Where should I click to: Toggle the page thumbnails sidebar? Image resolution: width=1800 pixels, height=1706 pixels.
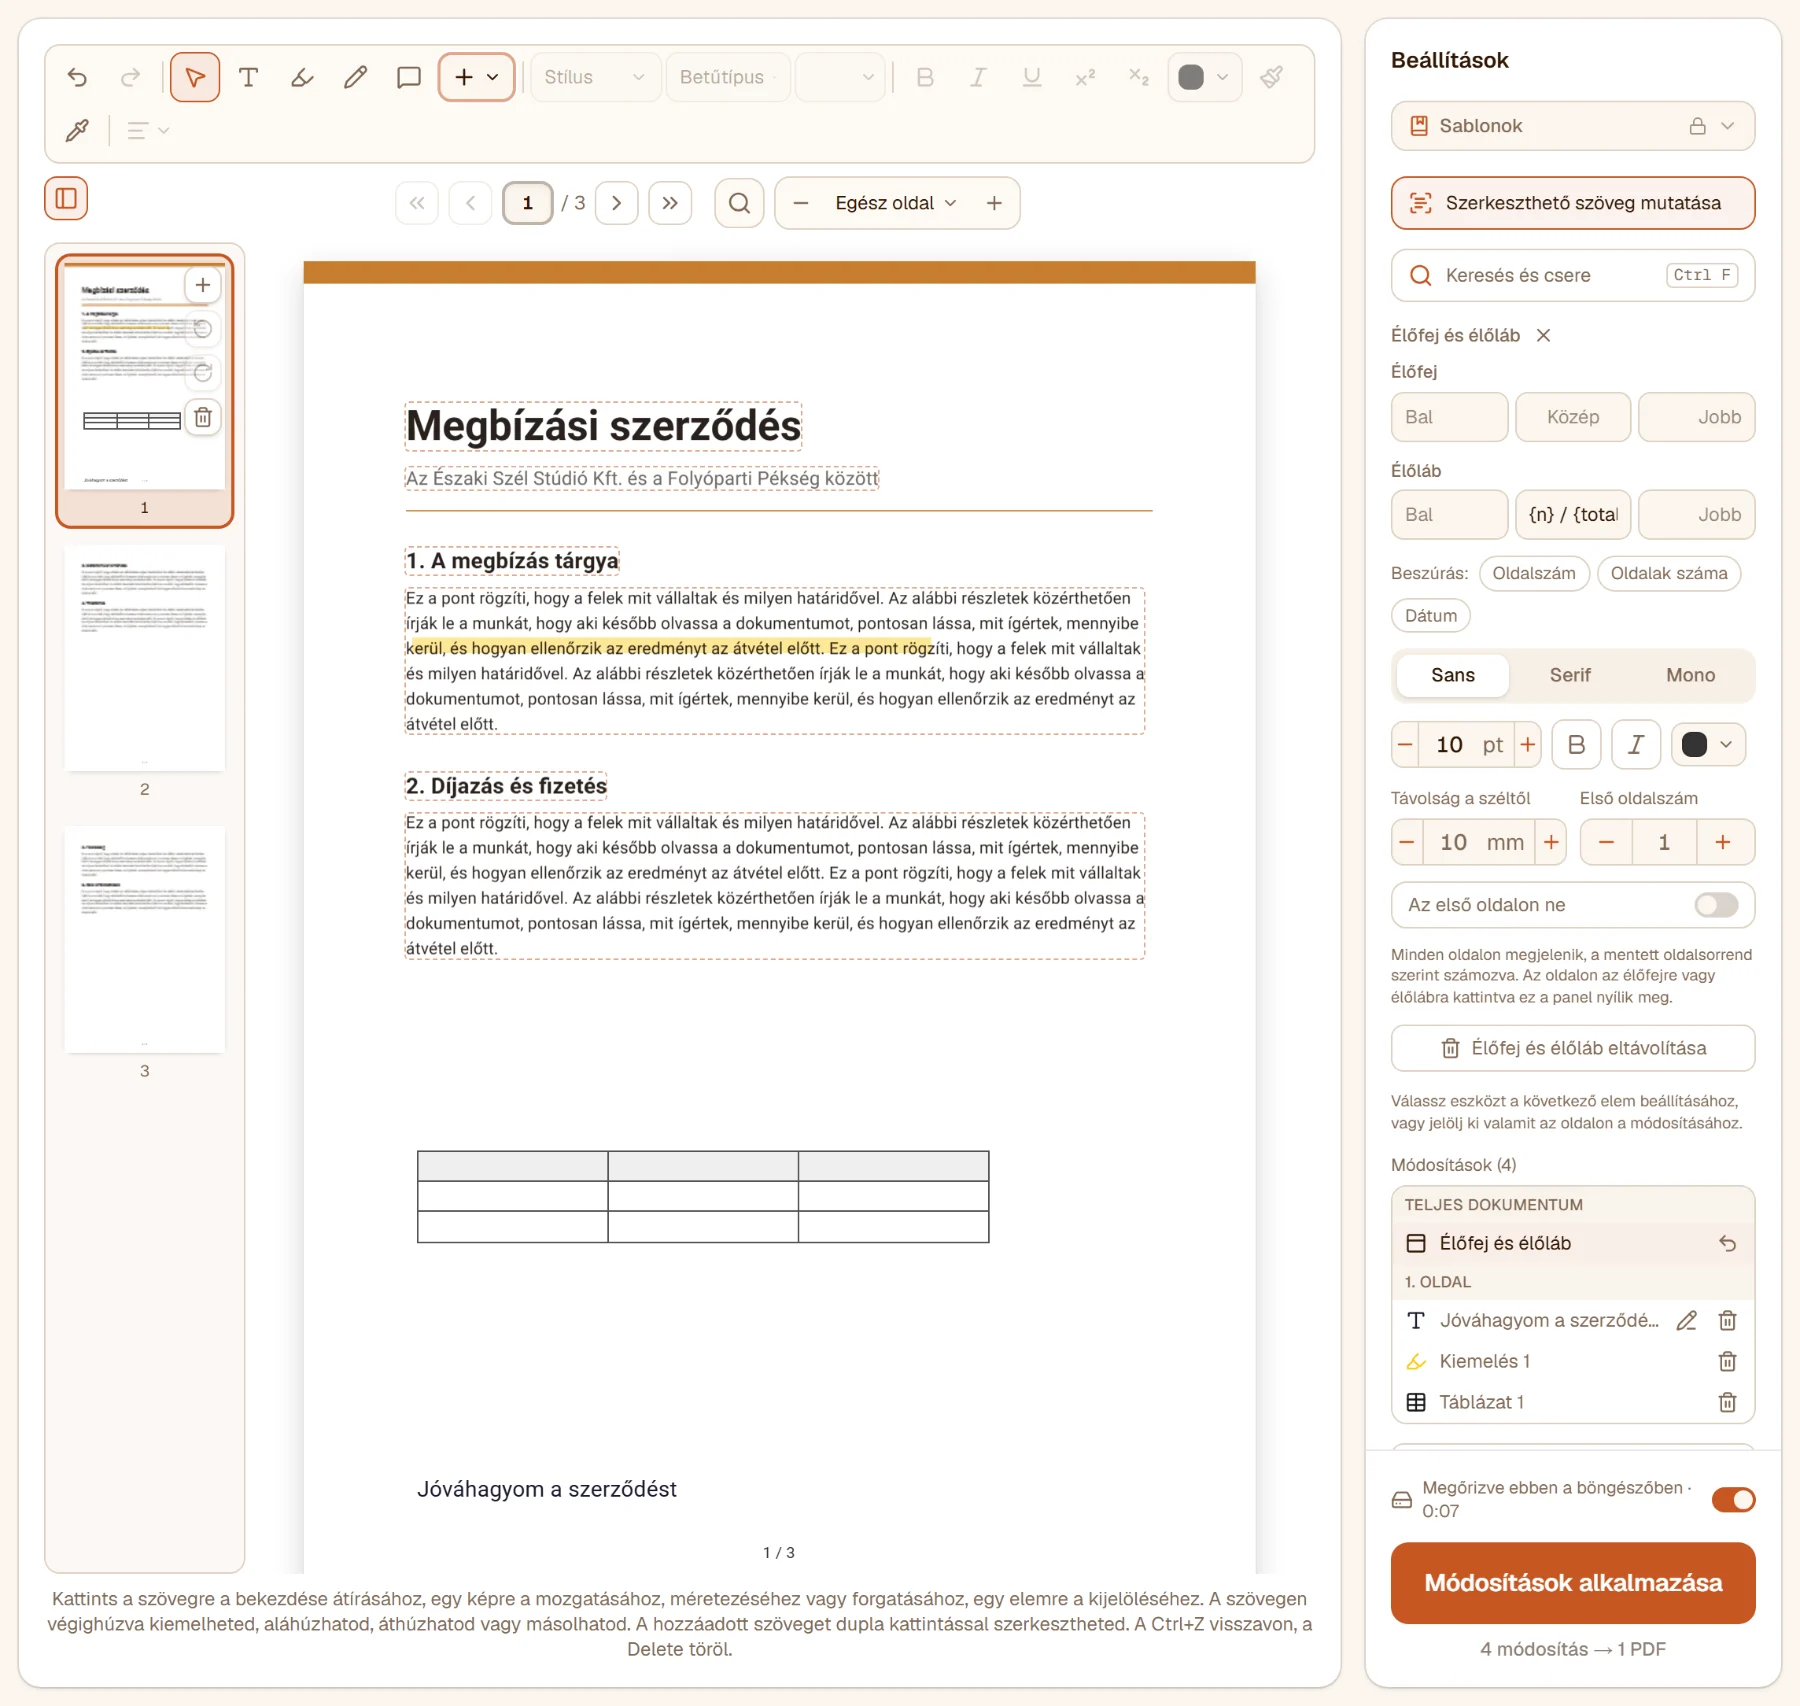click(66, 198)
